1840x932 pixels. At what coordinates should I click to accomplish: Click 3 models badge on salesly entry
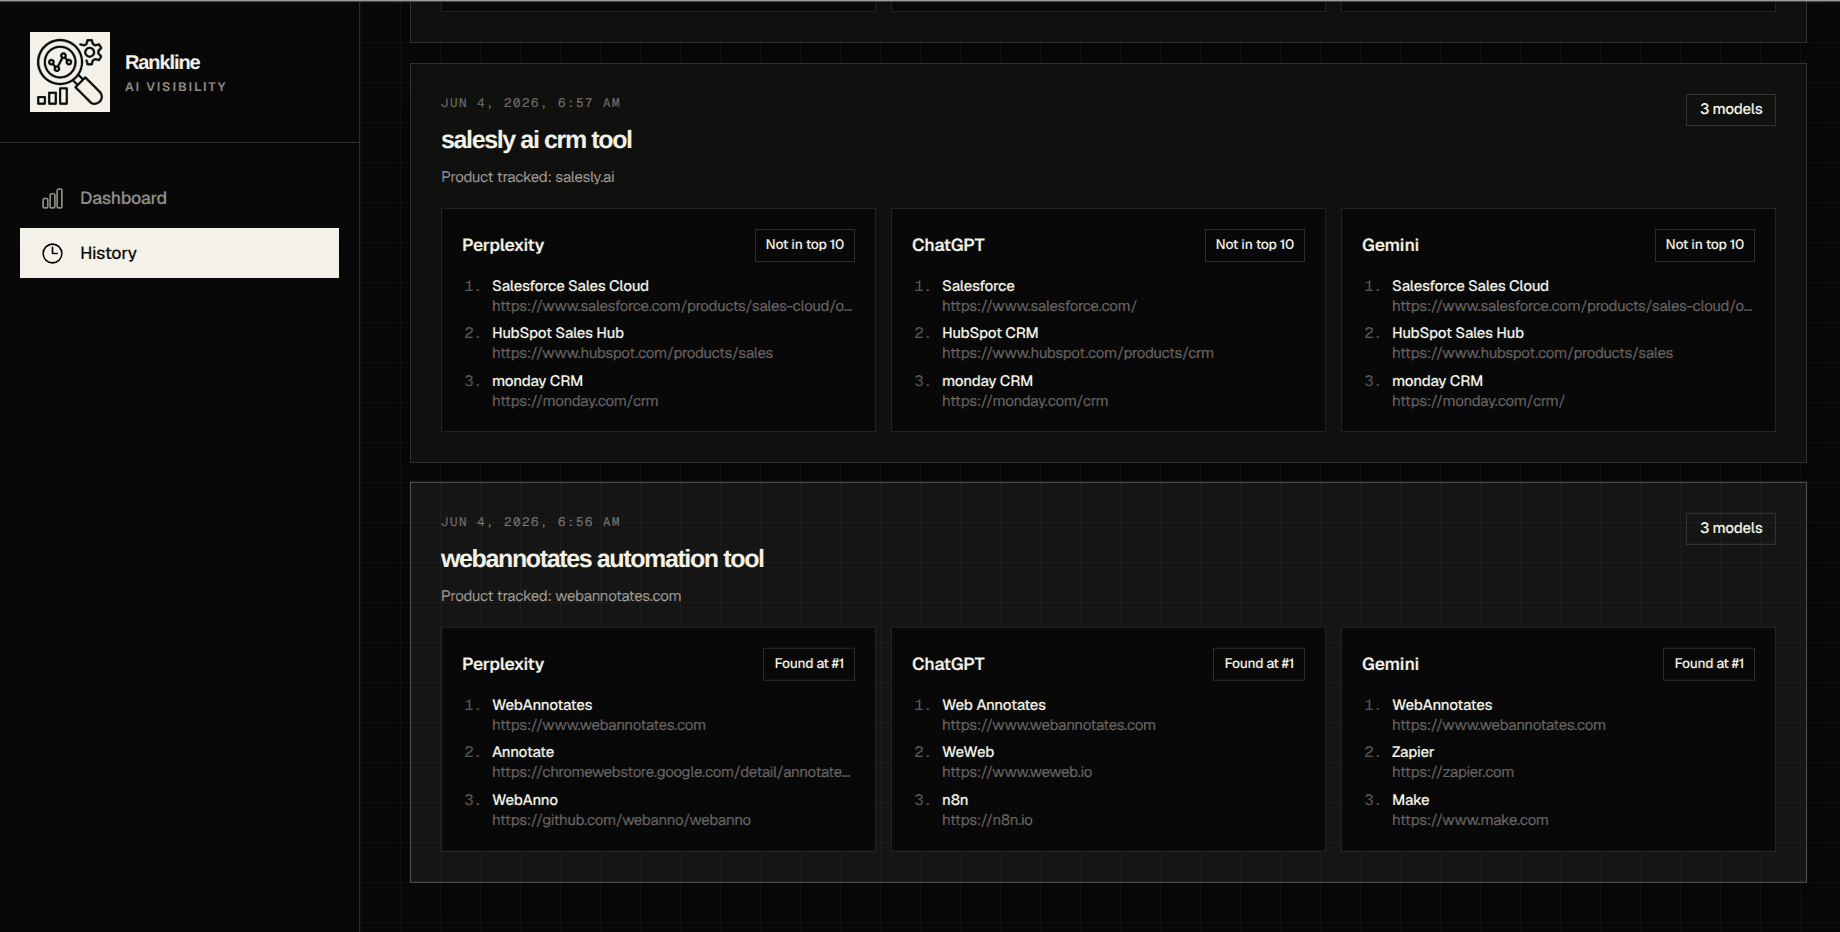pyautogui.click(x=1730, y=109)
